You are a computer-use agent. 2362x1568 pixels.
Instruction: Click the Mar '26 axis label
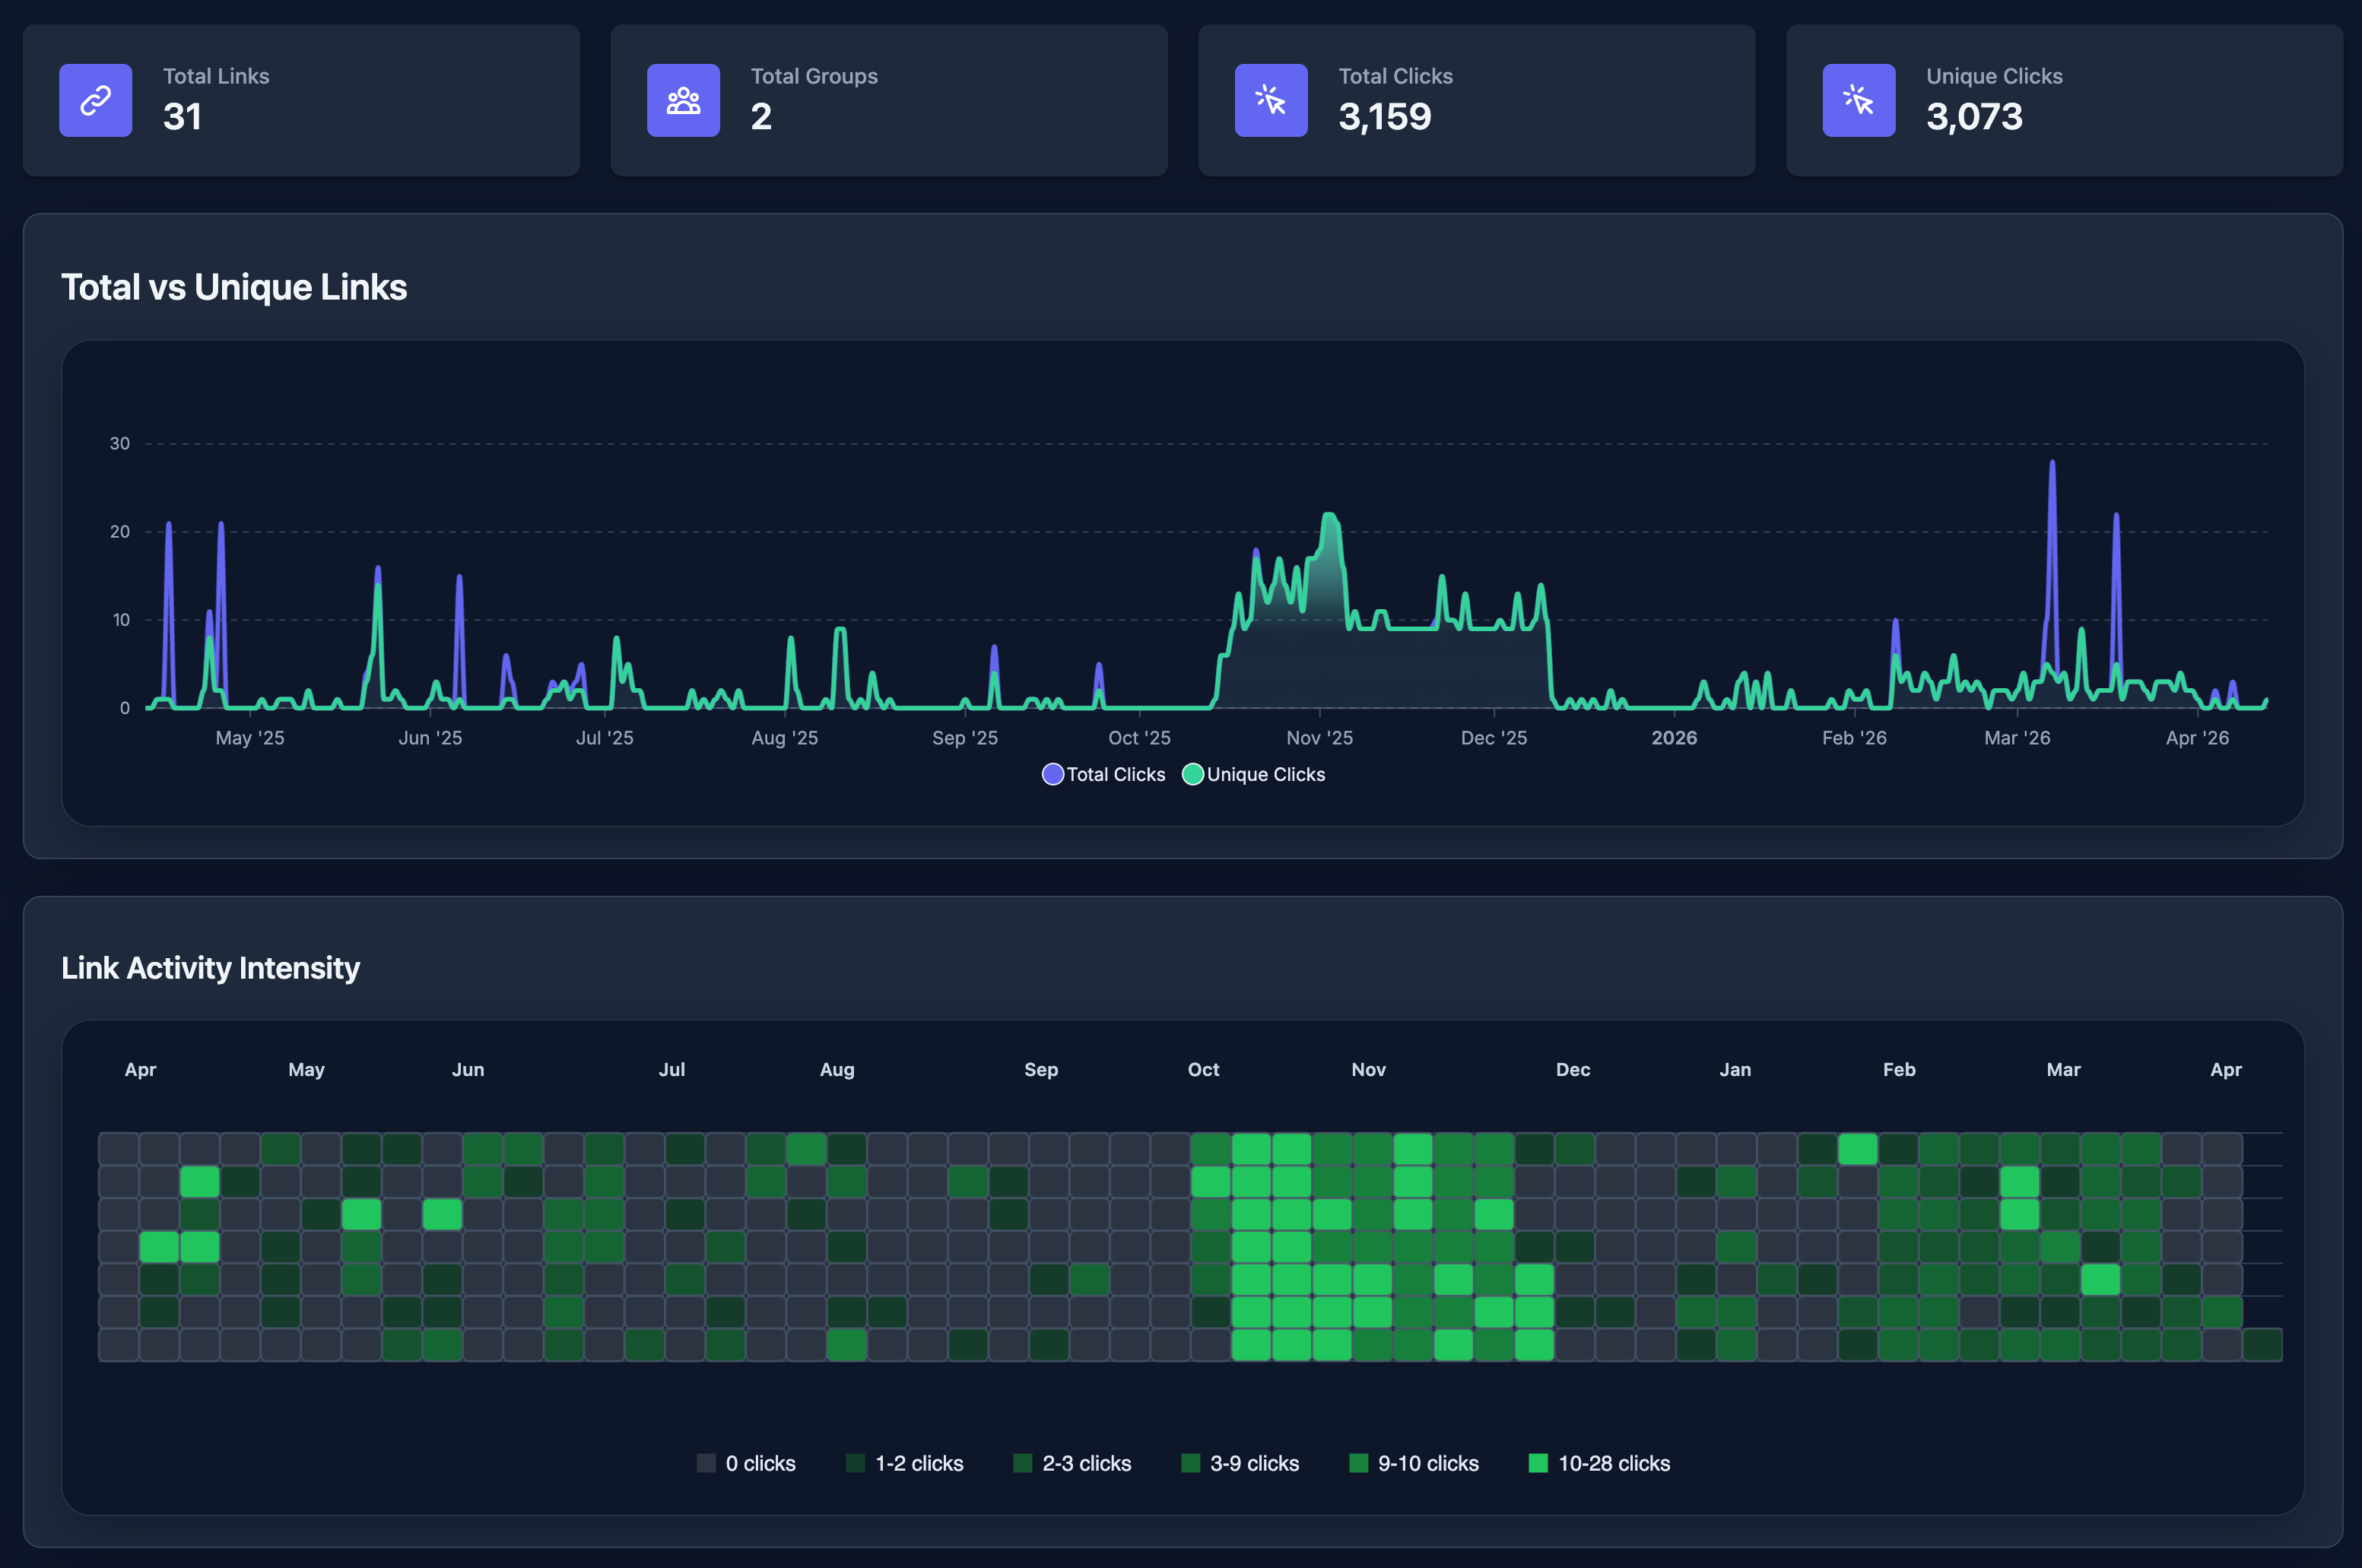pyautogui.click(x=2017, y=738)
